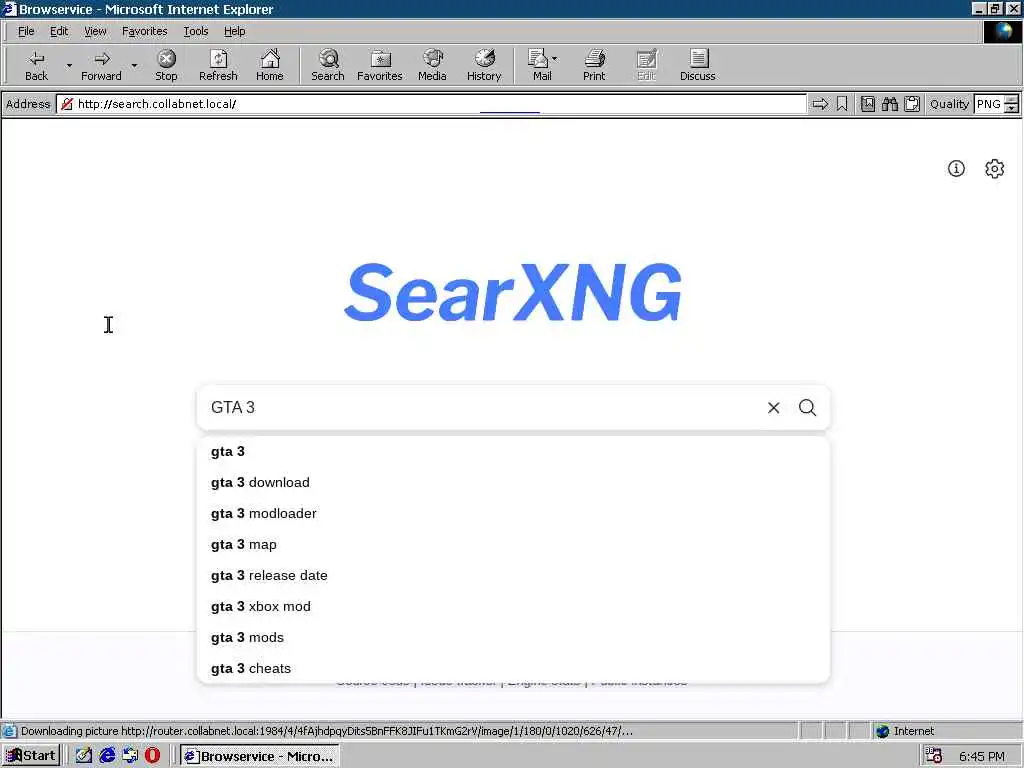Open the Media toolbar panel
The width and height of the screenshot is (1024, 768).
[x=432, y=65]
